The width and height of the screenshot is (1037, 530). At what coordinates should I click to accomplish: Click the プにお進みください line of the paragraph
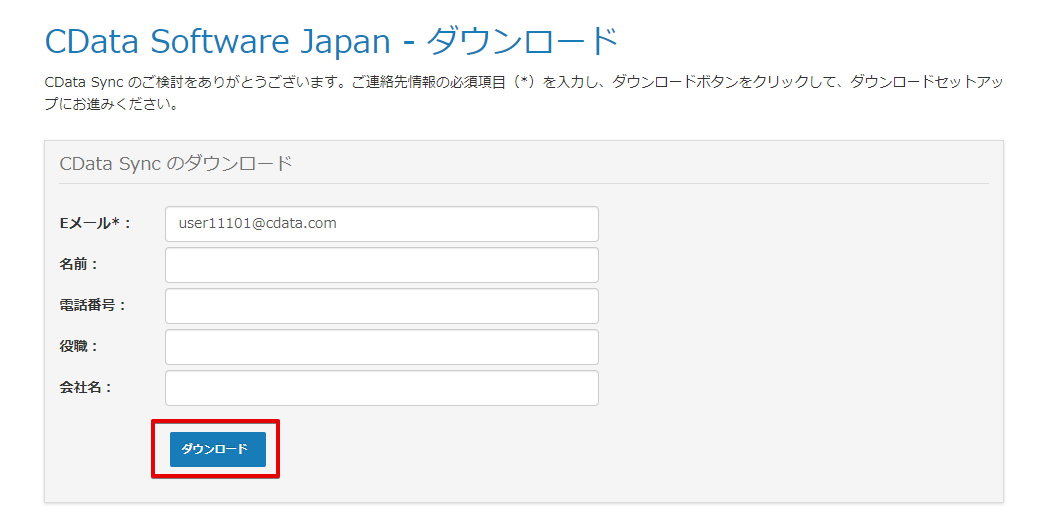pyautogui.click(x=112, y=104)
